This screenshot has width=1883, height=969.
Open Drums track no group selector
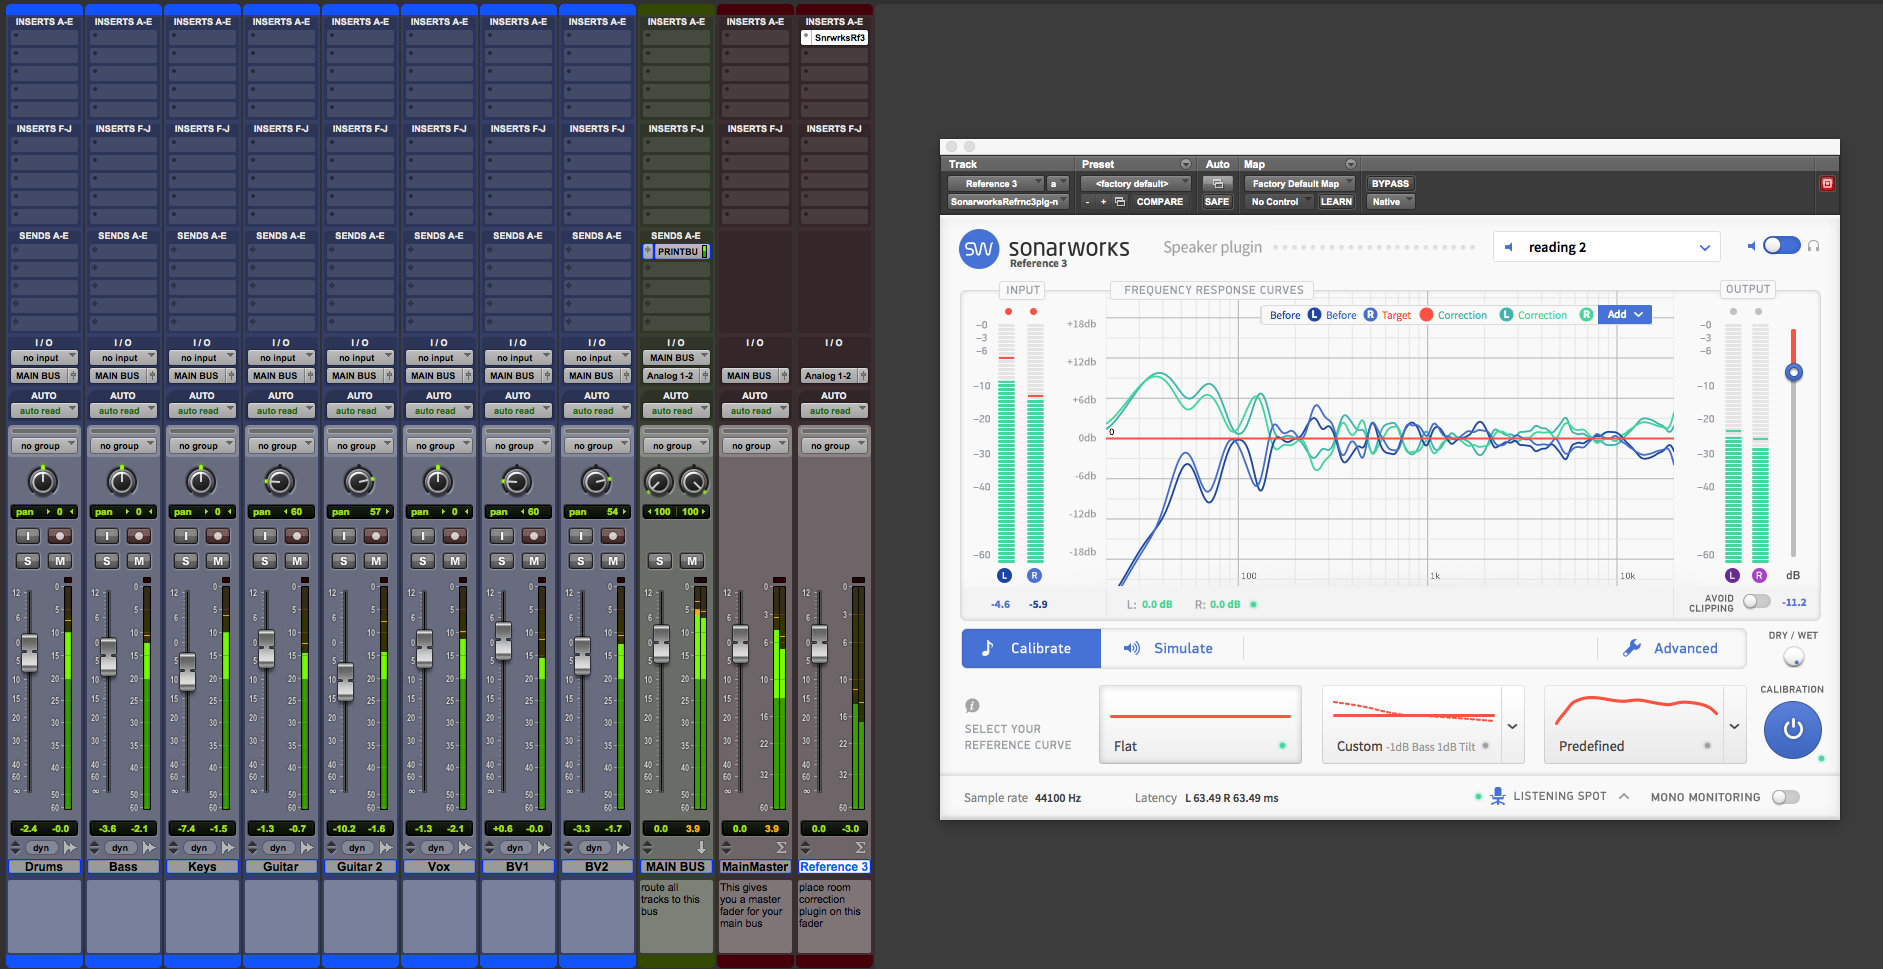(x=44, y=446)
